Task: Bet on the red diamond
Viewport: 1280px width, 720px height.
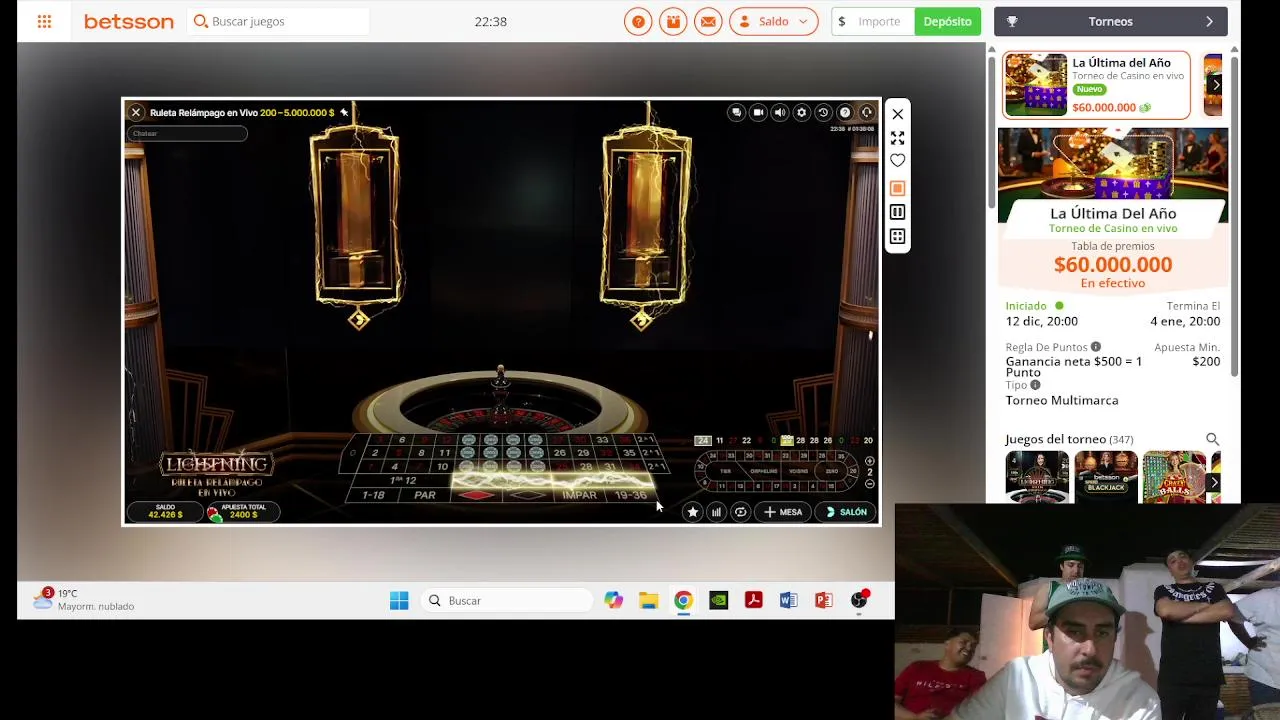Action: [x=477, y=495]
